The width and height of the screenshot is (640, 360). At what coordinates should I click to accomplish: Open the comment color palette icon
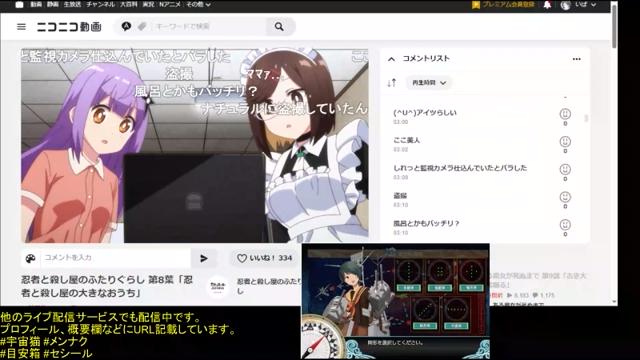coord(31,258)
